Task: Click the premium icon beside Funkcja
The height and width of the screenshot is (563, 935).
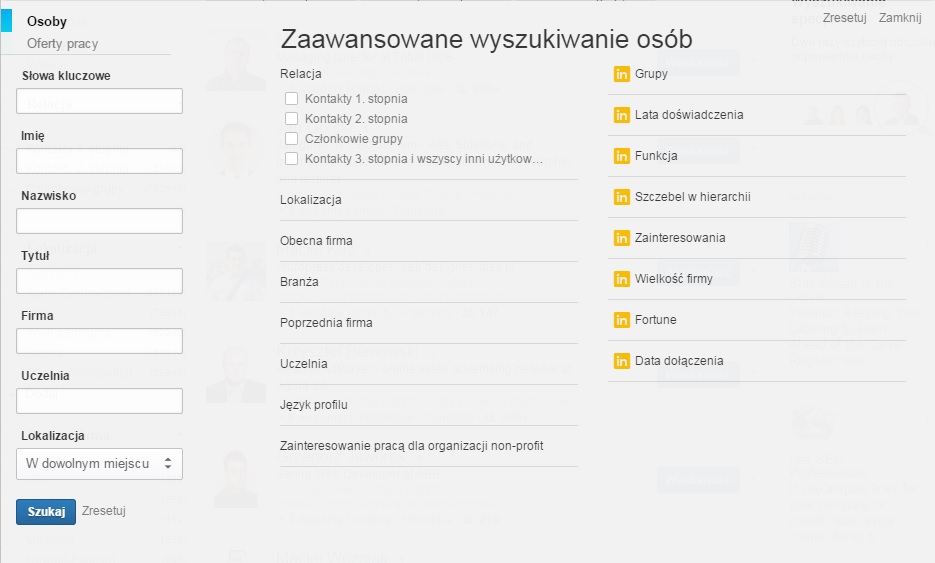Action: pos(621,156)
